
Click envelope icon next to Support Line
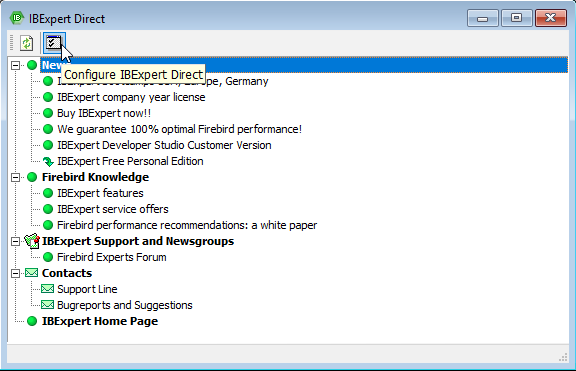[x=47, y=289]
